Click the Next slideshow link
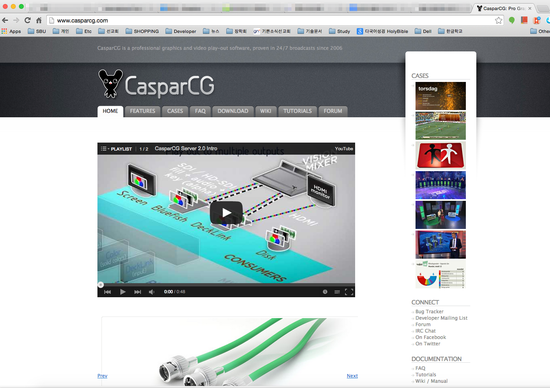 (352, 376)
